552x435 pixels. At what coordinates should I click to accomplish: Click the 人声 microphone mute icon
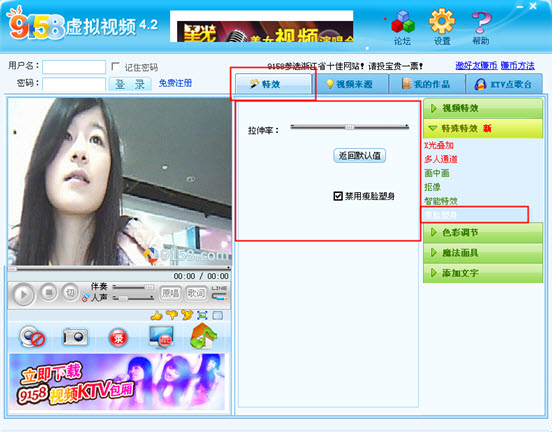coord(85,298)
